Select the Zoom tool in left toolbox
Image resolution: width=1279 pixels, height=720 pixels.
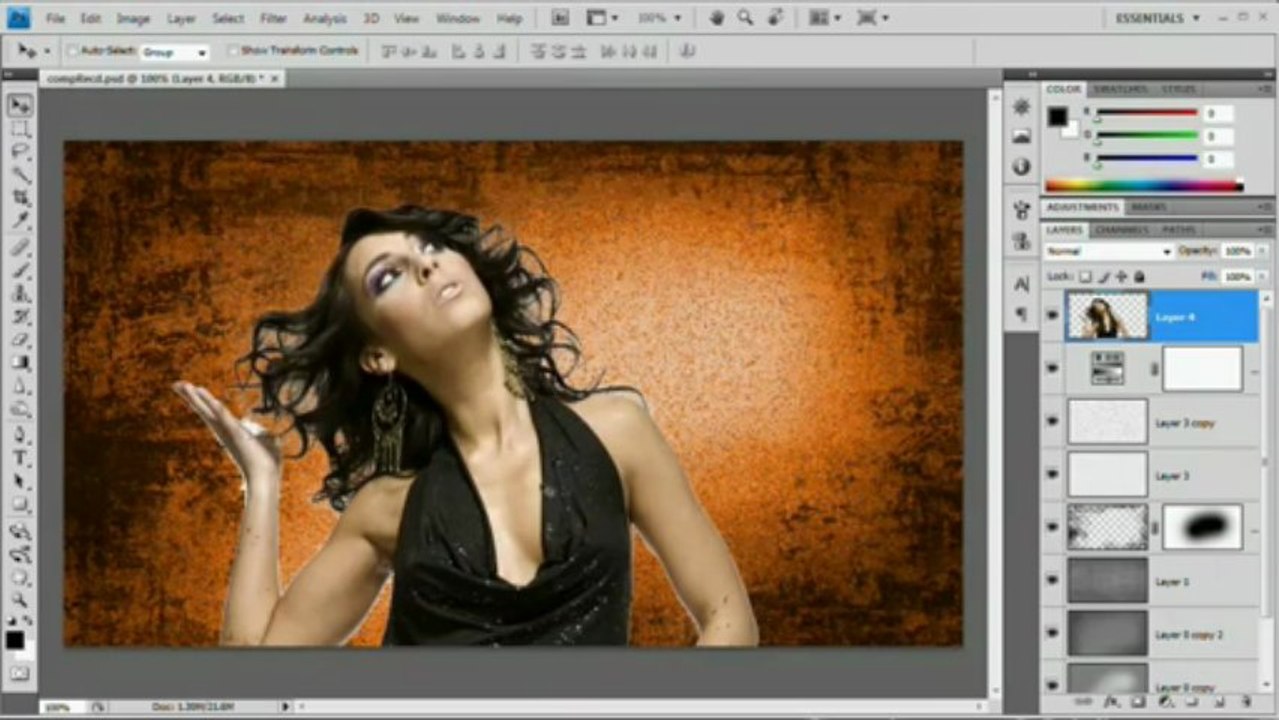click(19, 601)
